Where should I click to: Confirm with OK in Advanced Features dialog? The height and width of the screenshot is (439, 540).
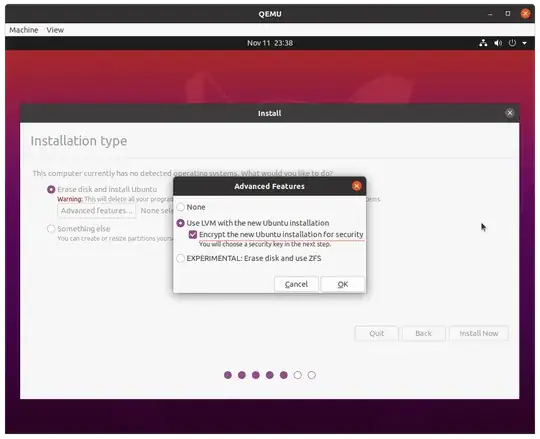pyautogui.click(x=343, y=284)
